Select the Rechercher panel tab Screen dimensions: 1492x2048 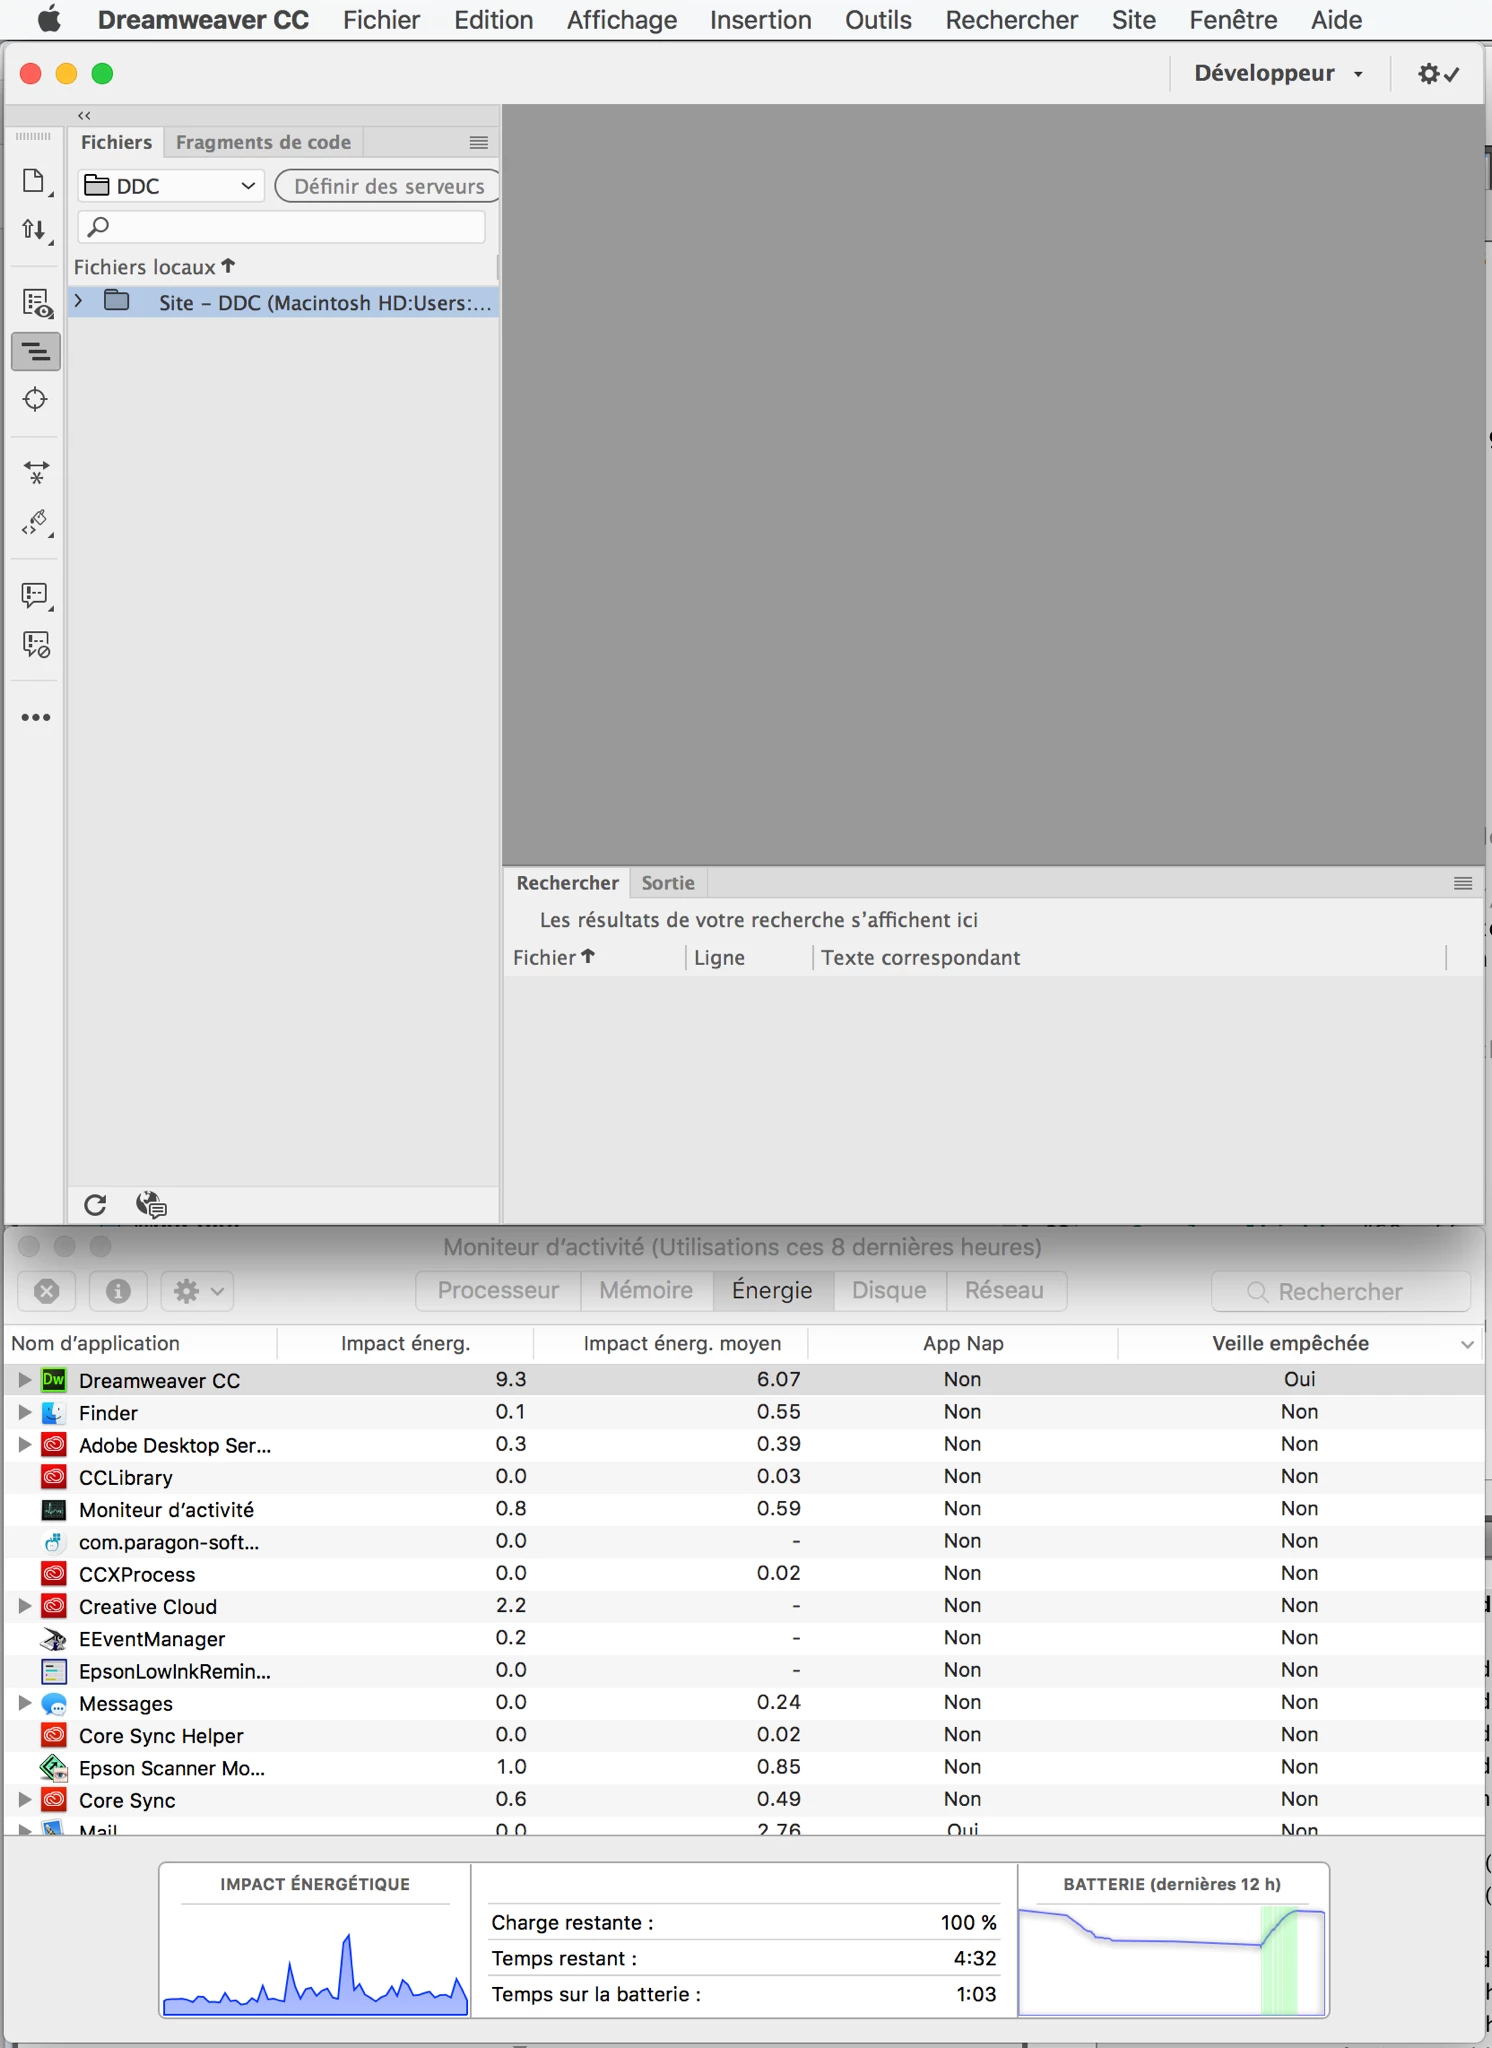(567, 883)
